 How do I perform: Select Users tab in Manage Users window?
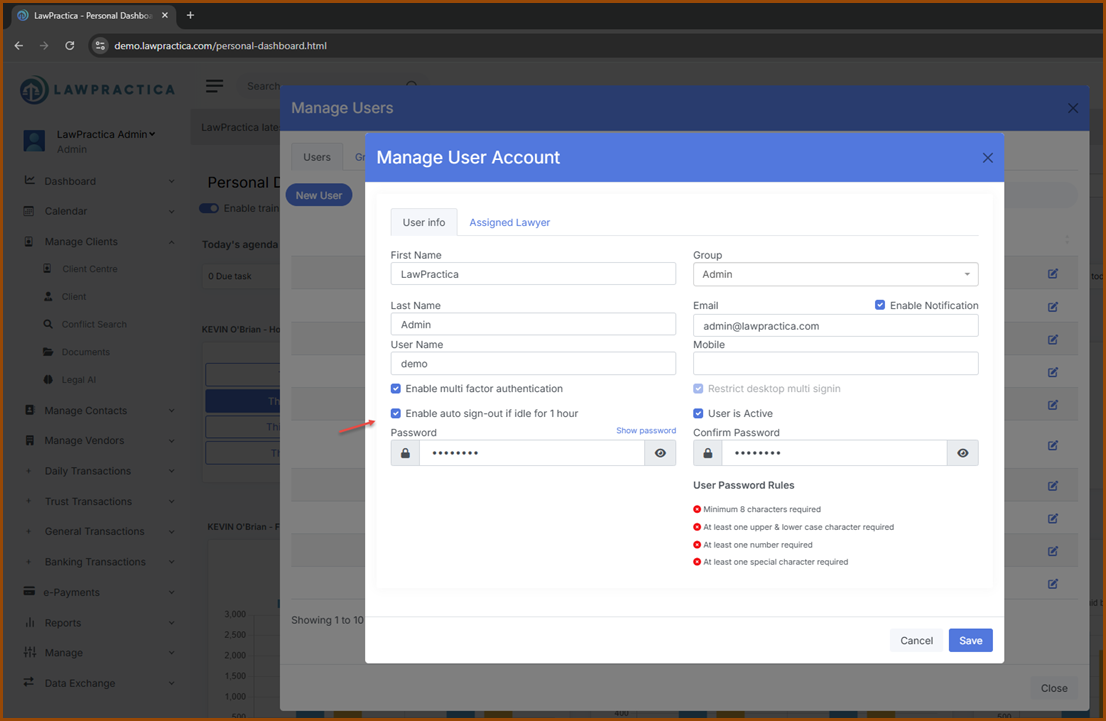(x=317, y=157)
